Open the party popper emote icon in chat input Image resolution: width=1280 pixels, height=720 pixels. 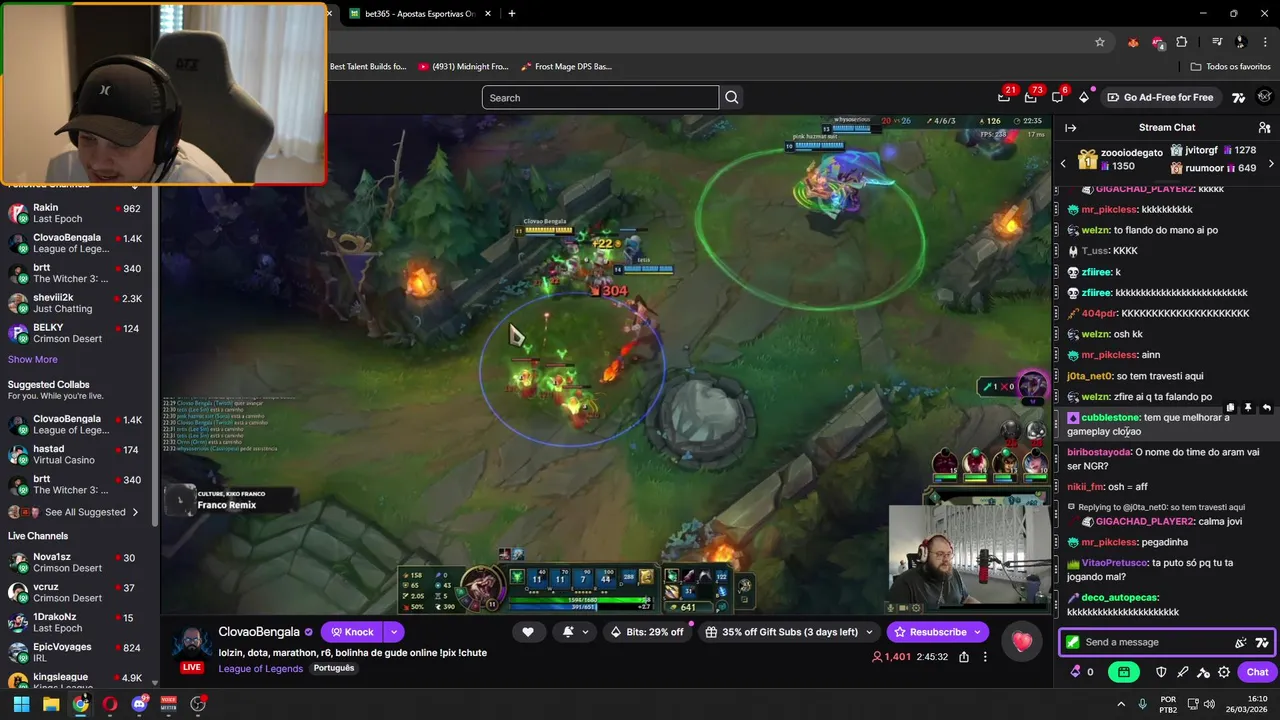(x=1241, y=642)
